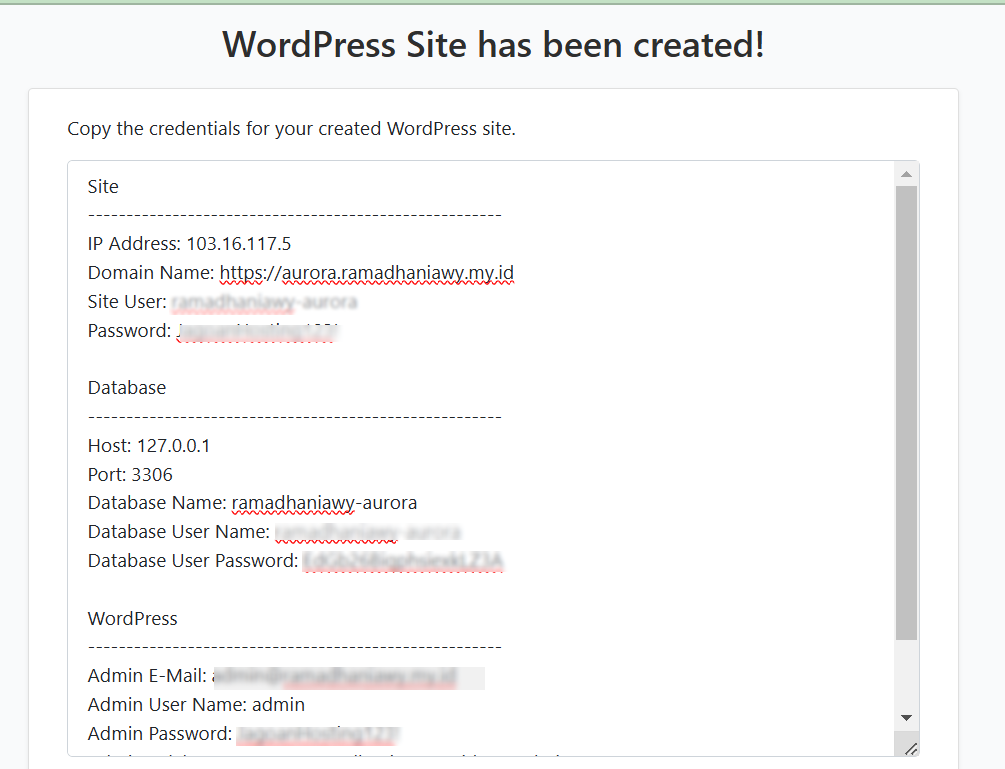Click the scrollbar up arrow in credentials box
The height and width of the screenshot is (769, 1005).
(x=906, y=174)
